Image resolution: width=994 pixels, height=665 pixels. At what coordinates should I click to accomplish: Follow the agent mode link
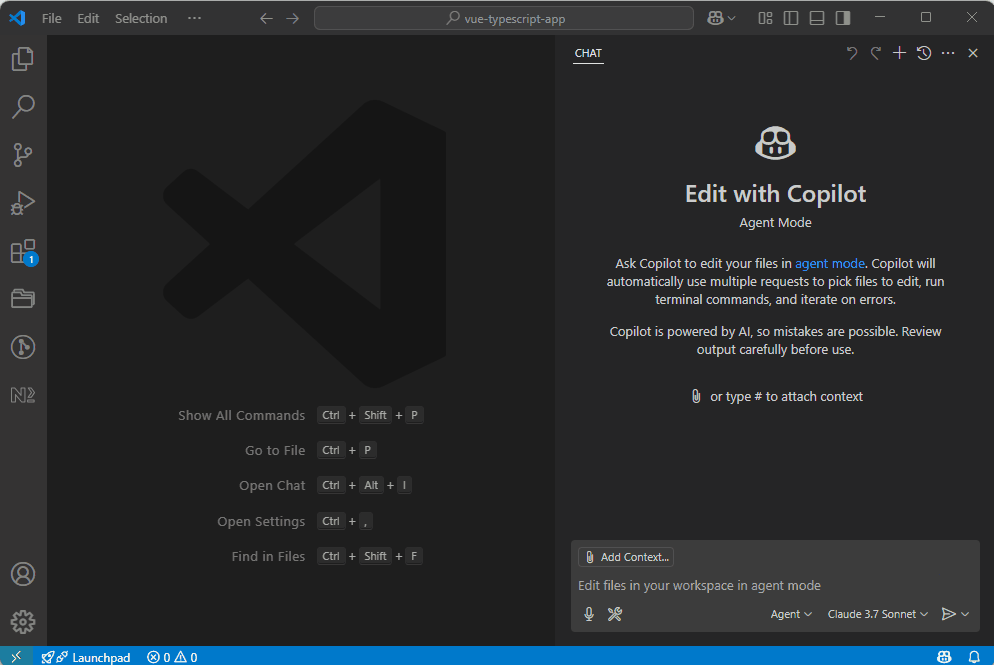click(829, 263)
